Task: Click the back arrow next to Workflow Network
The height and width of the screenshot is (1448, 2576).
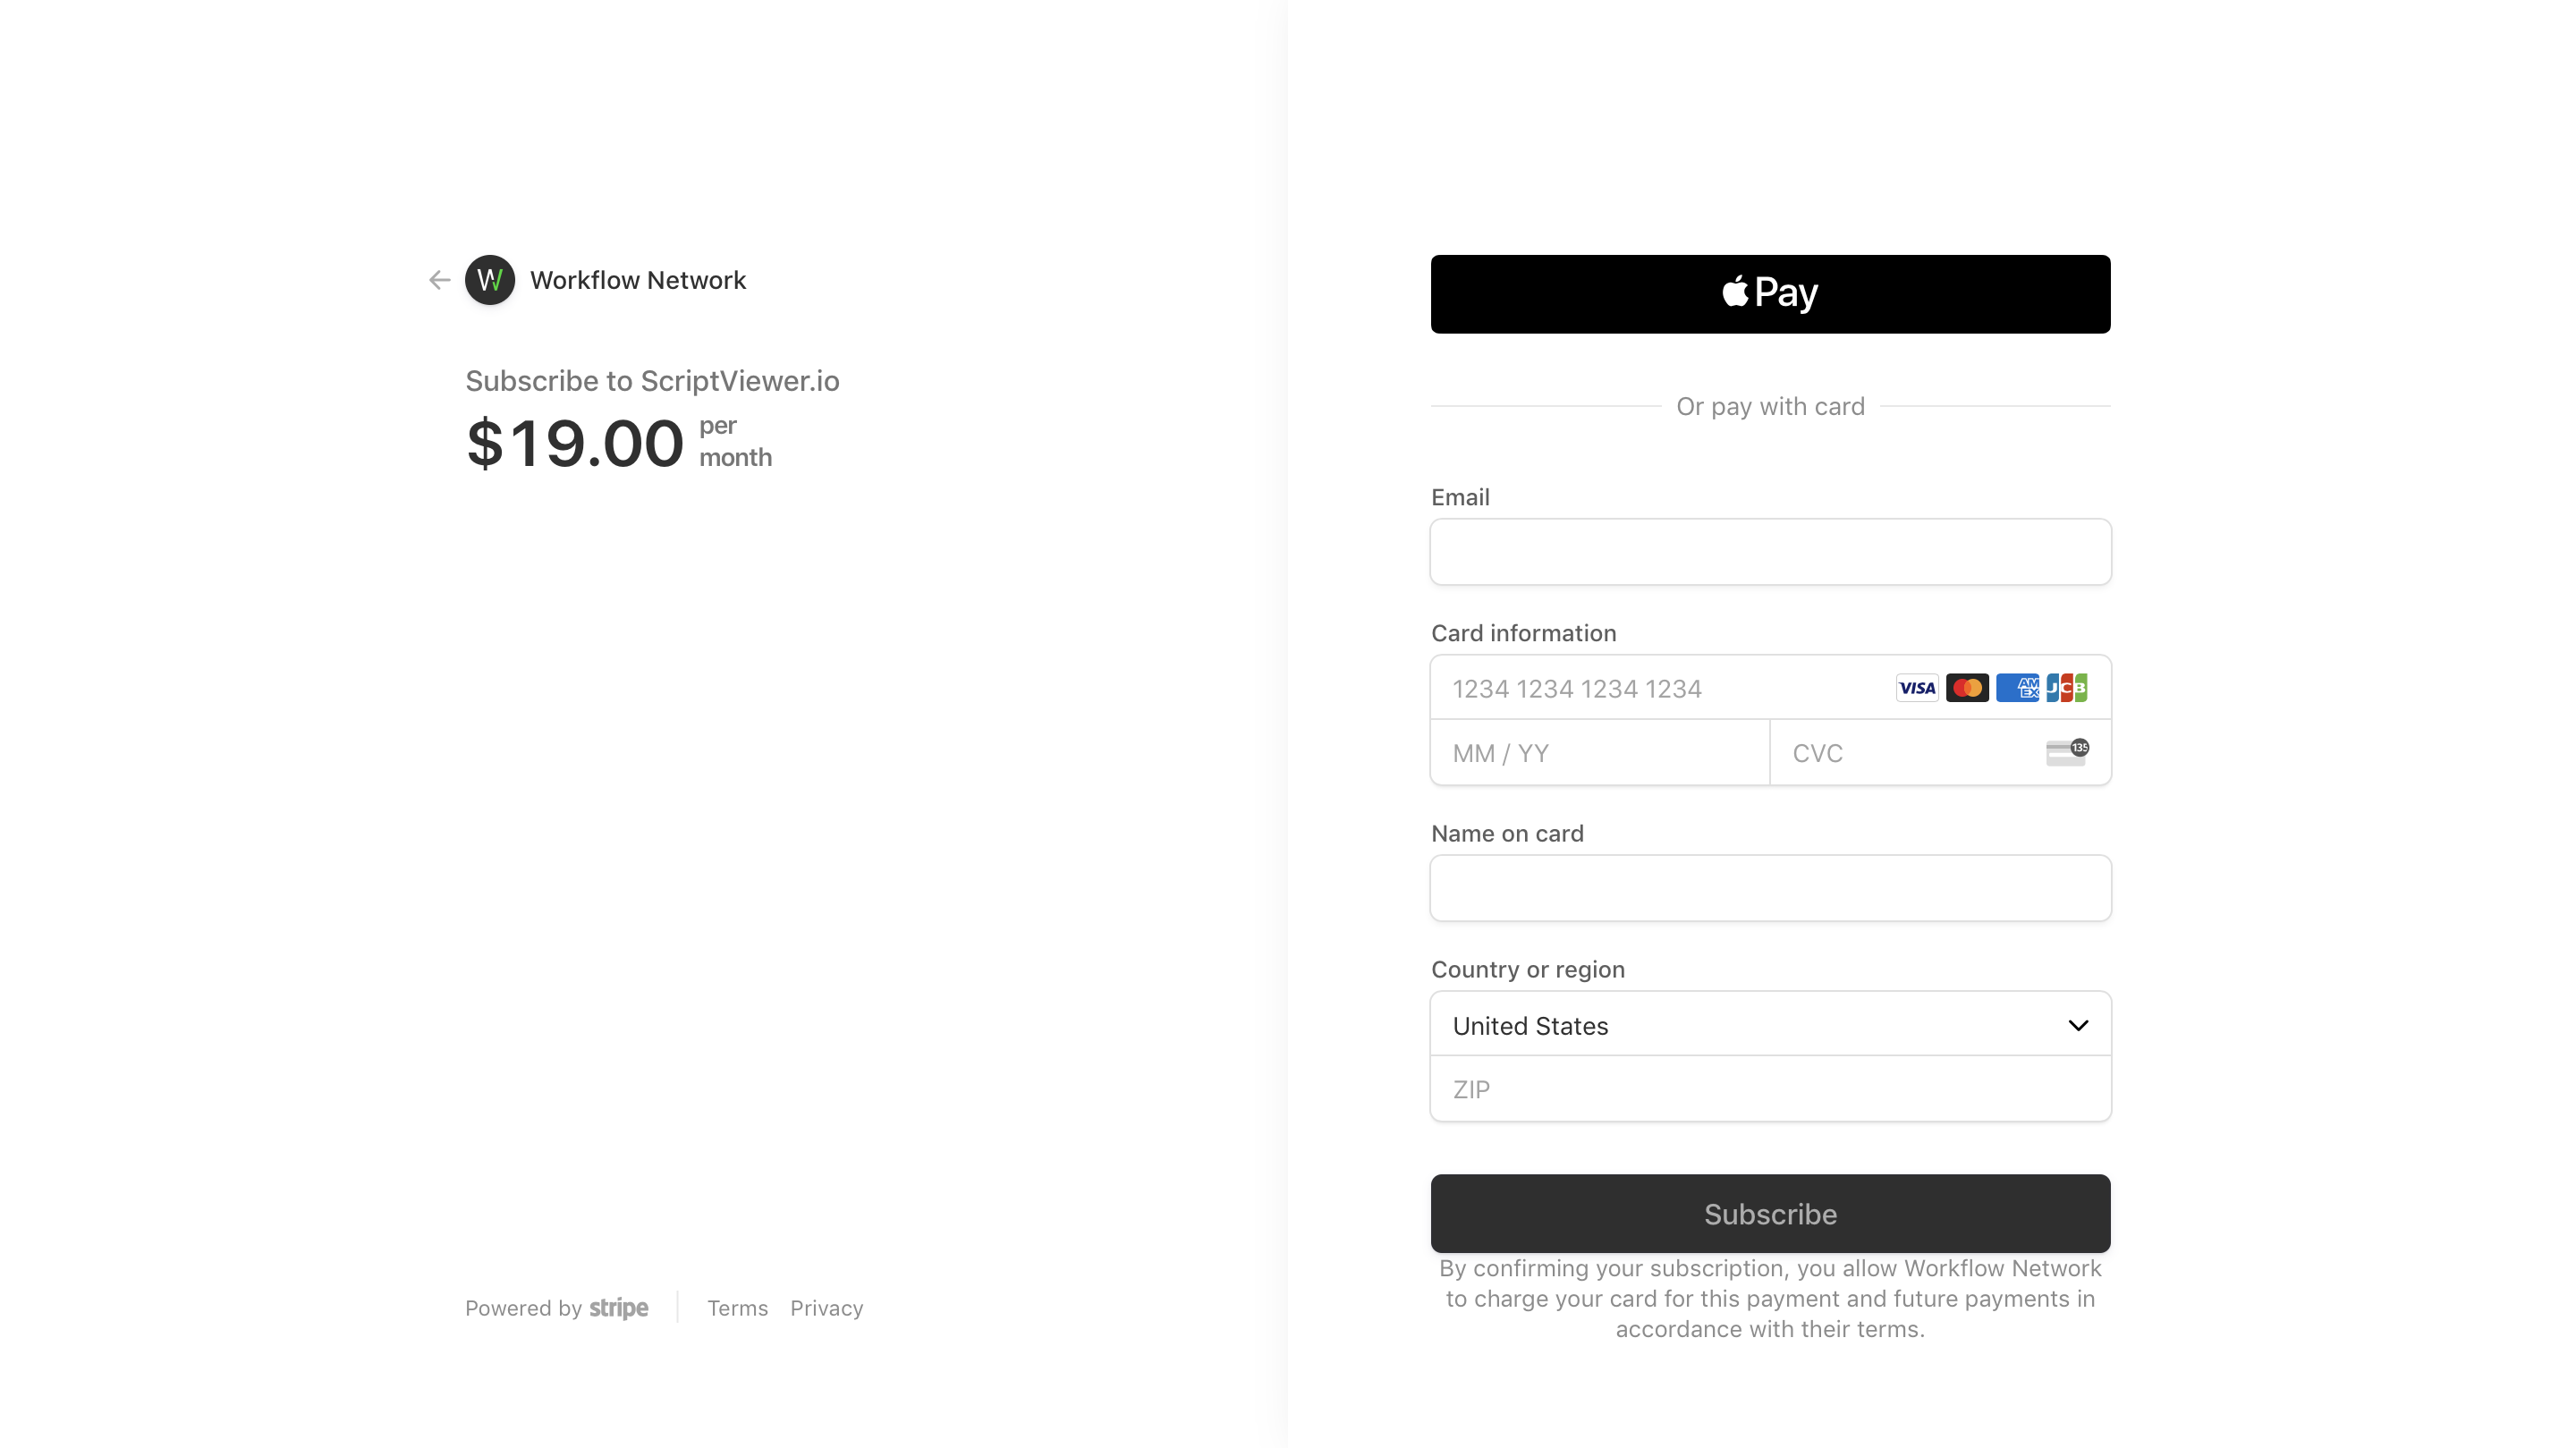Action: [x=439, y=280]
